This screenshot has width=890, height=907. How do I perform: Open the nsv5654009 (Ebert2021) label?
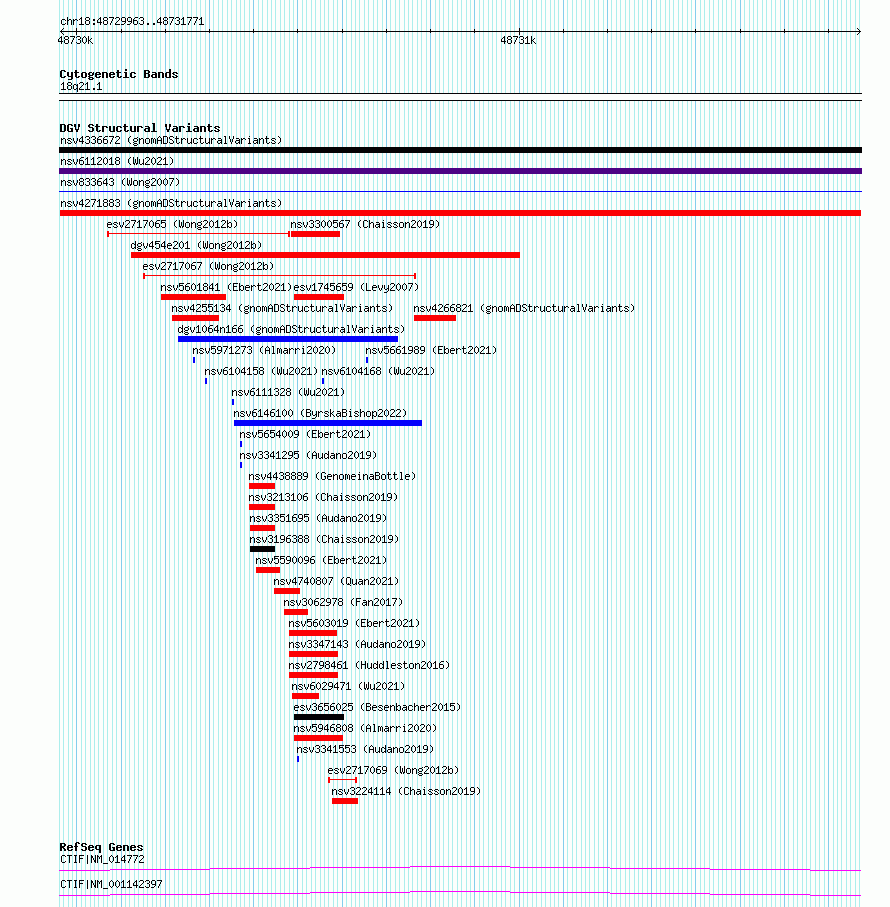(305, 434)
